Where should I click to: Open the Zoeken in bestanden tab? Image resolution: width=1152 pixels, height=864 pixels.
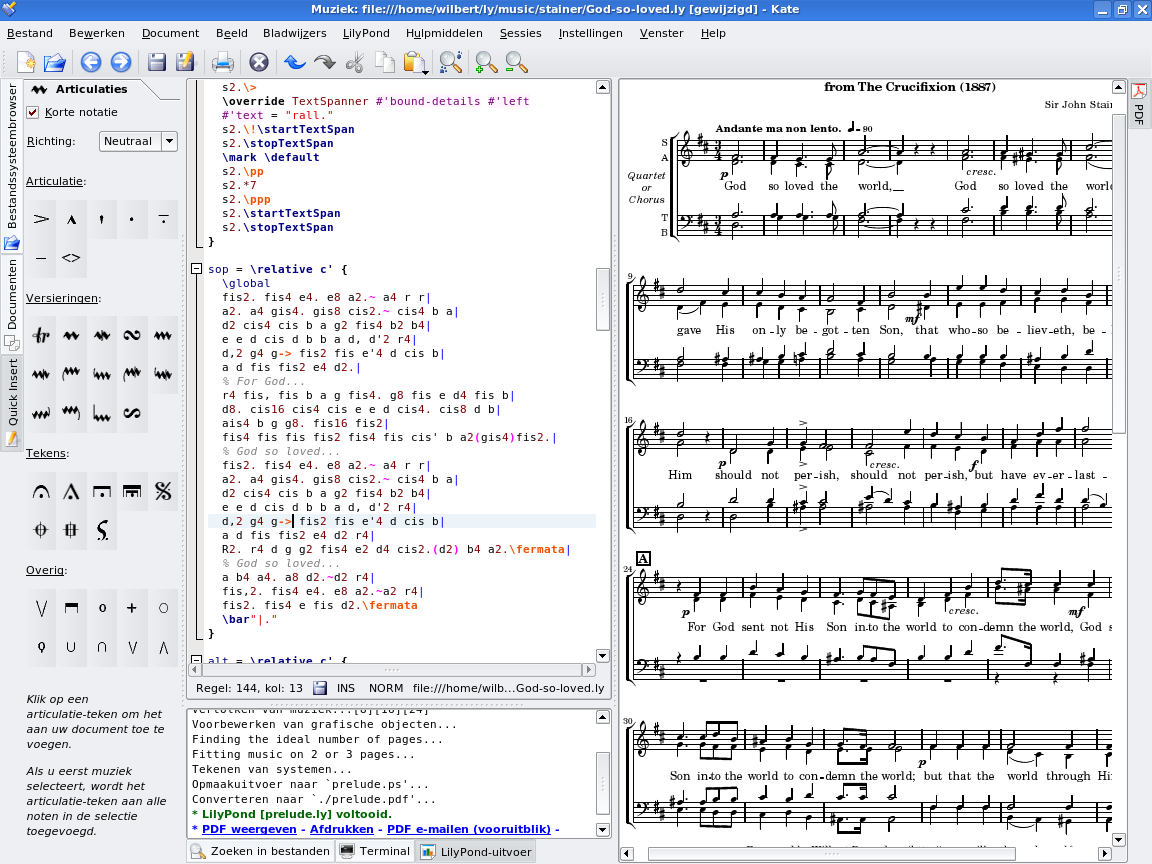[259, 851]
